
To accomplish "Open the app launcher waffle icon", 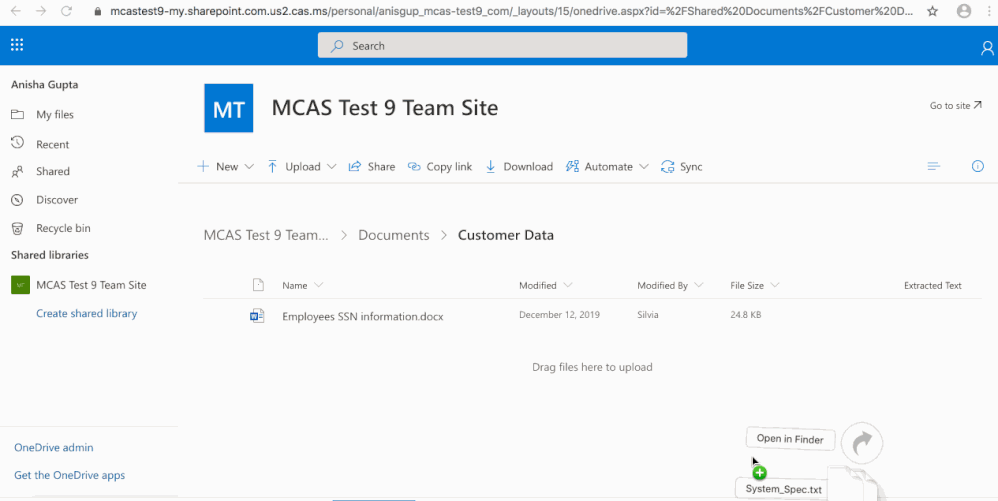I will (x=17, y=45).
